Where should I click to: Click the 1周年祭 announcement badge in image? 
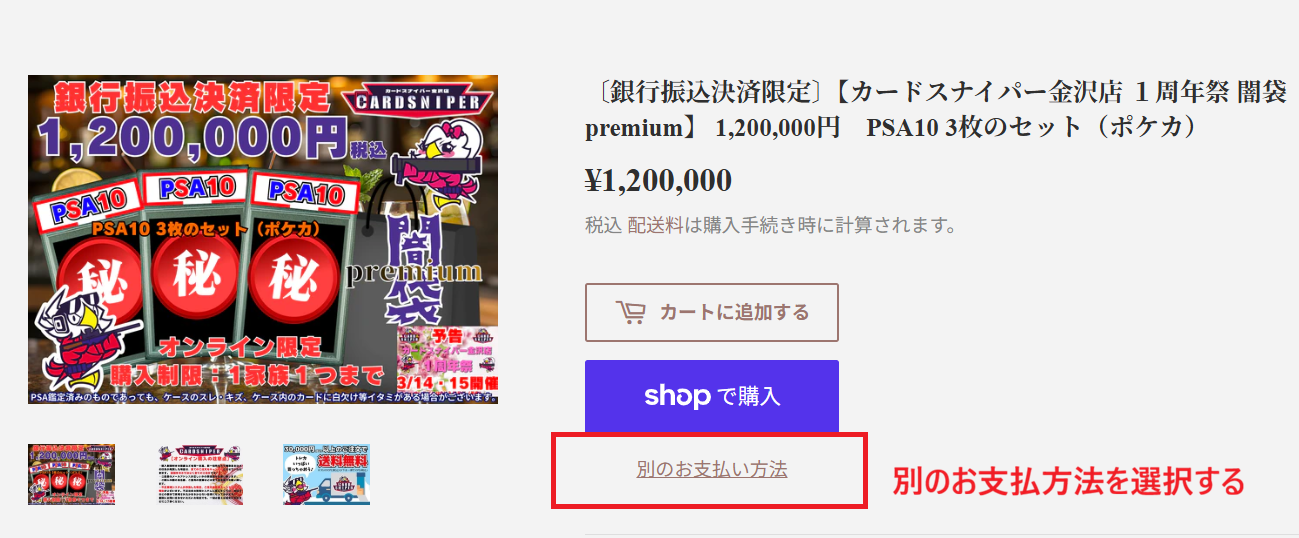447,358
